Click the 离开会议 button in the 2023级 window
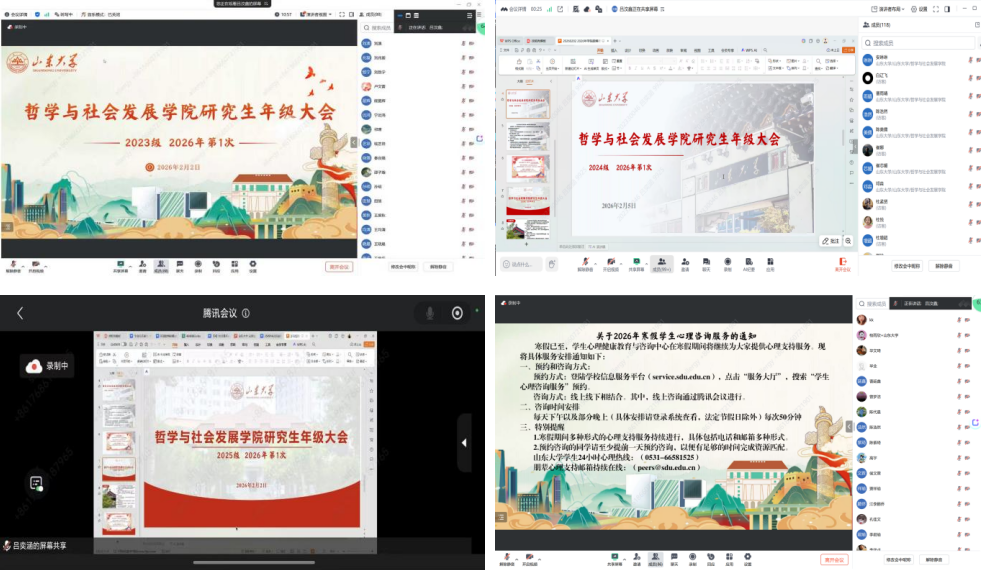 pos(339,267)
